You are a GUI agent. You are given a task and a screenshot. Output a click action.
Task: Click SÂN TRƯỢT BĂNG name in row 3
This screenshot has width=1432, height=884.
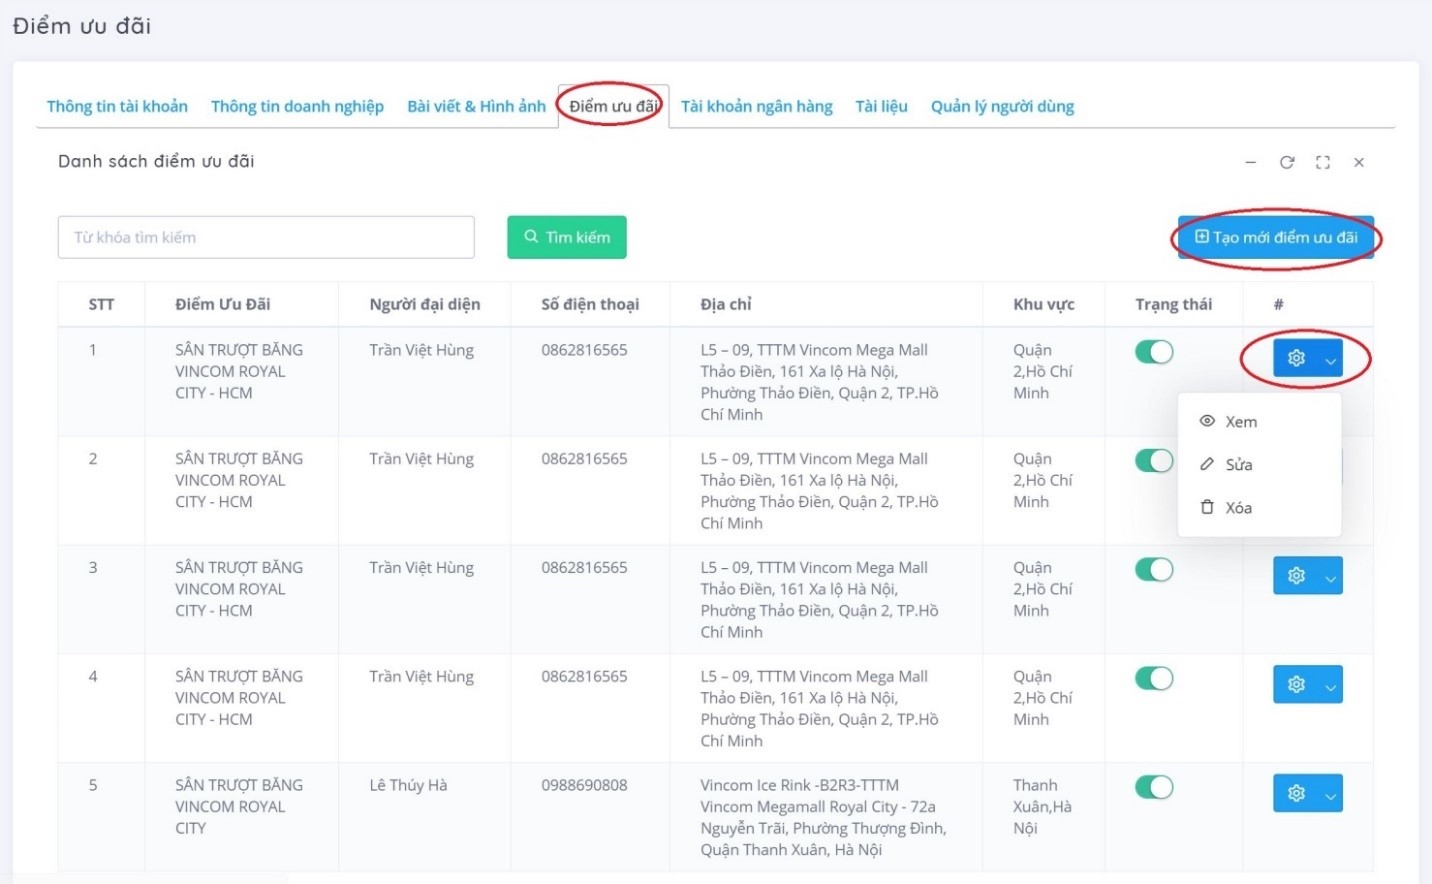[239, 589]
